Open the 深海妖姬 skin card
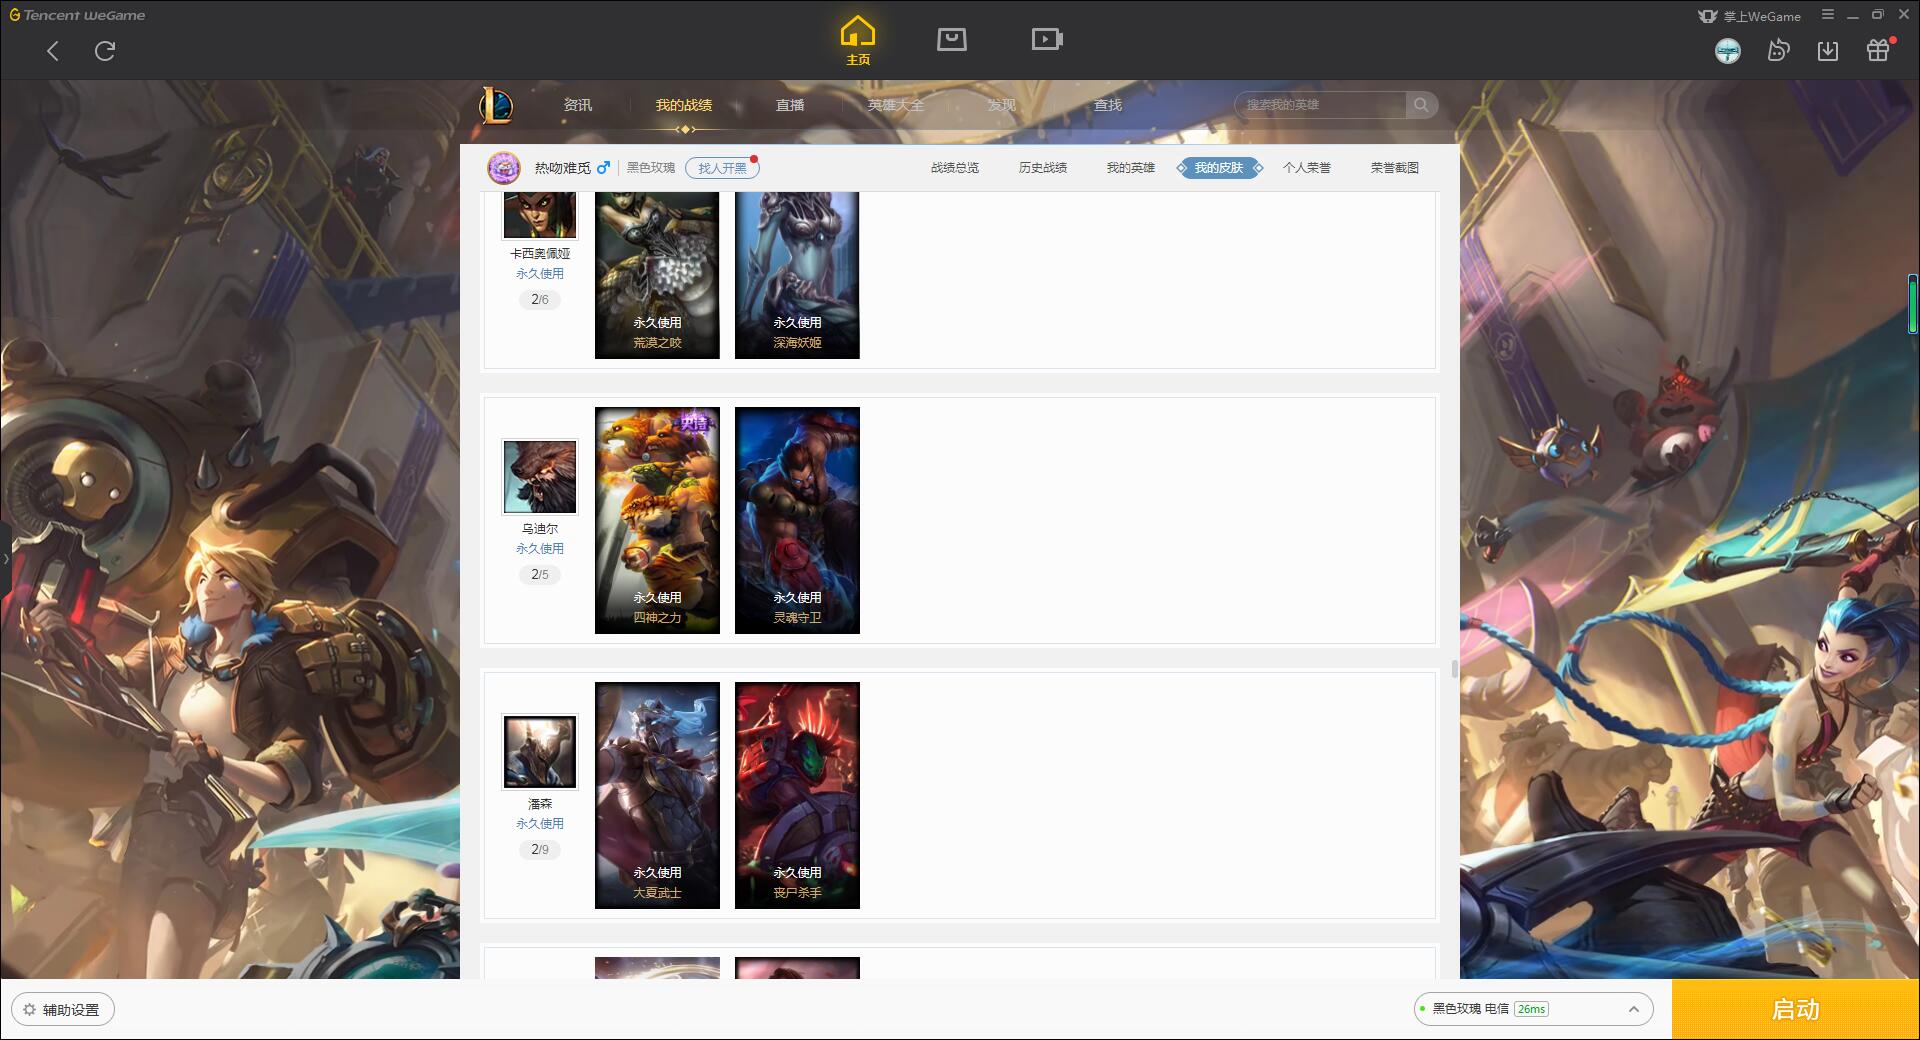 797,275
